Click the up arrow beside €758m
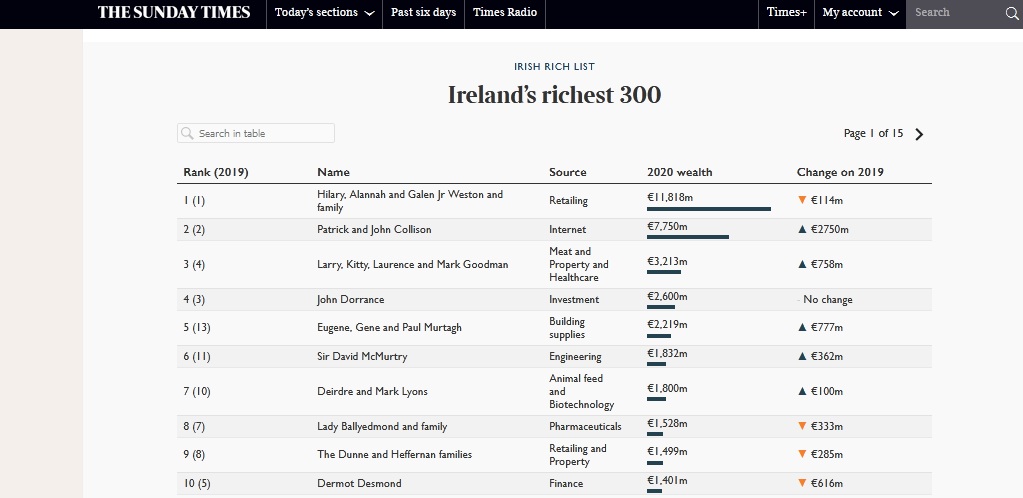Viewport: 1023px width, 498px height. click(802, 264)
